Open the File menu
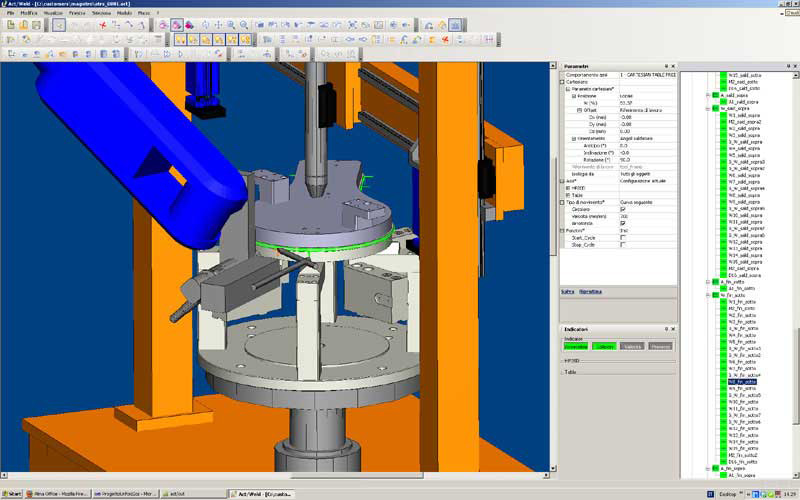Viewport: 800px width, 500px height. [8, 12]
